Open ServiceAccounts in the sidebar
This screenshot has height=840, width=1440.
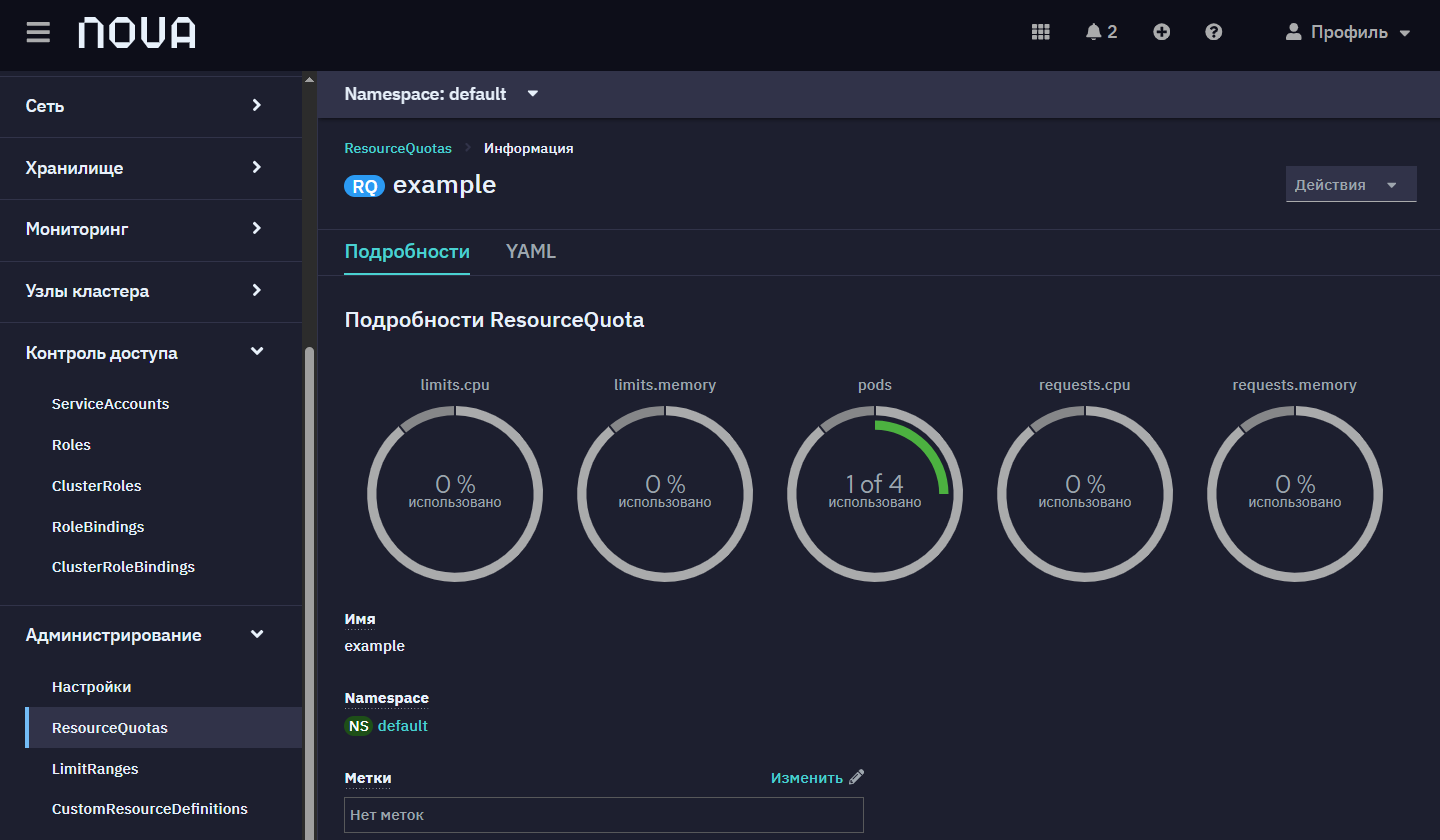[110, 404]
